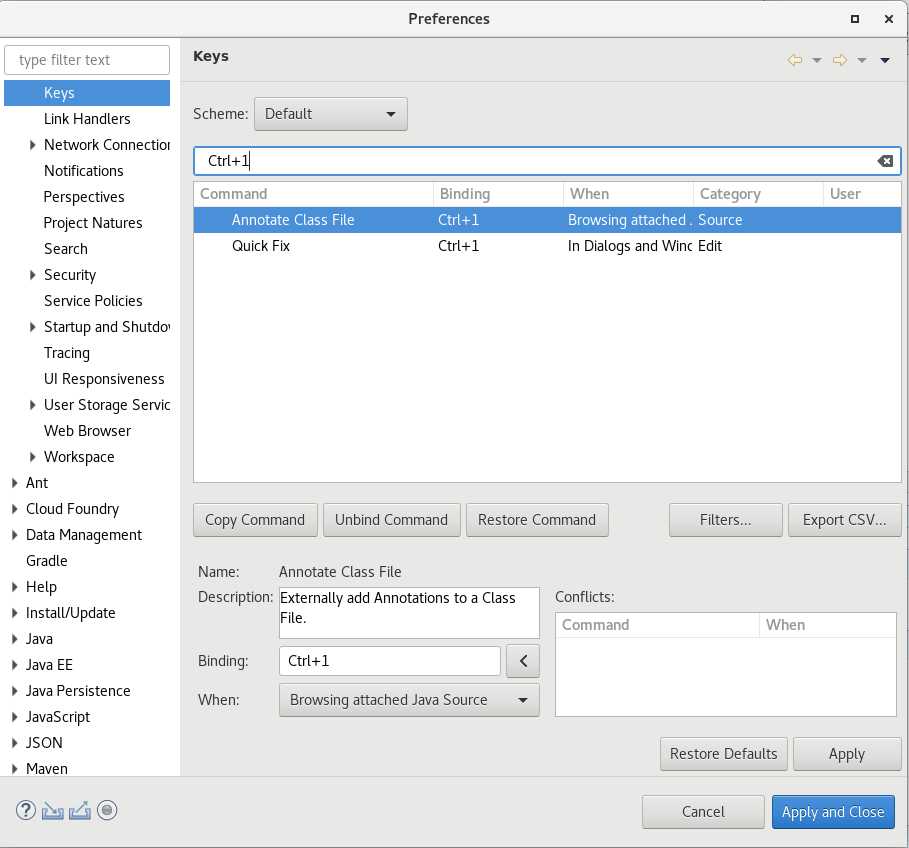Select Tracing in the tree
Viewport: 909px width, 848px height.
click(67, 353)
